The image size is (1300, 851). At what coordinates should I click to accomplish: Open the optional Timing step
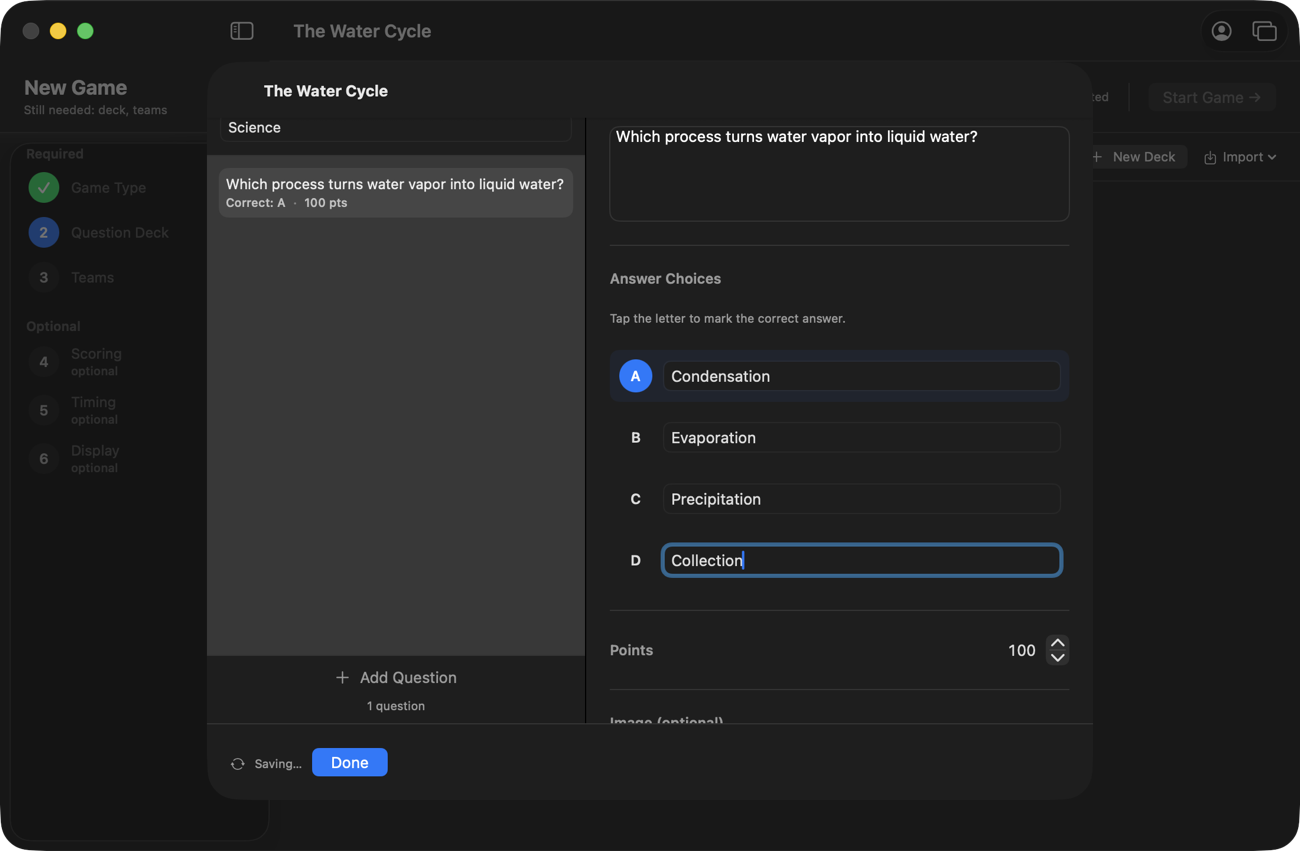pos(74,410)
